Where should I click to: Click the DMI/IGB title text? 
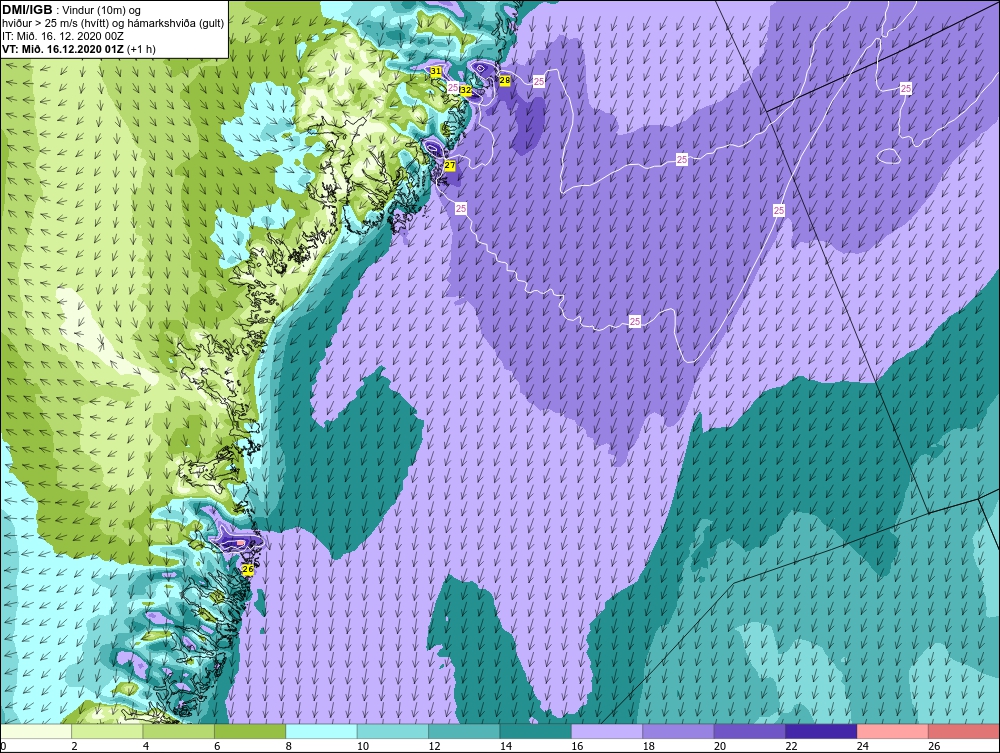pos(27,10)
